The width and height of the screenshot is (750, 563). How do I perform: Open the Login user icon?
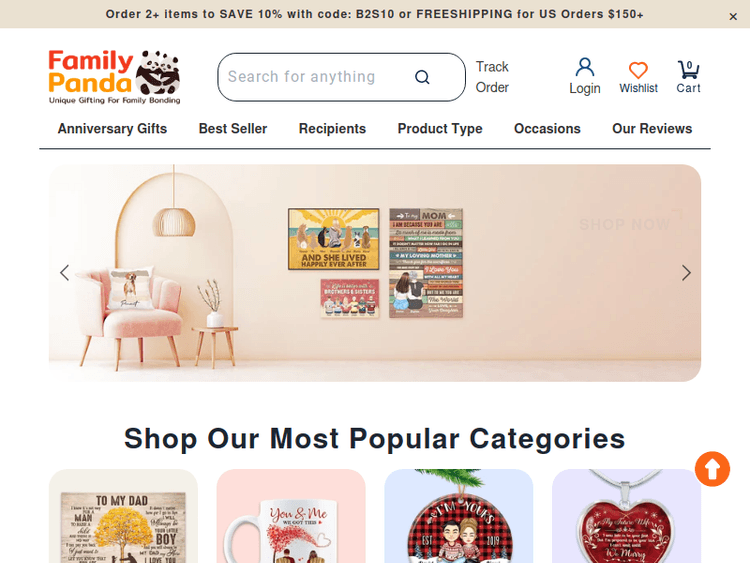585,67
